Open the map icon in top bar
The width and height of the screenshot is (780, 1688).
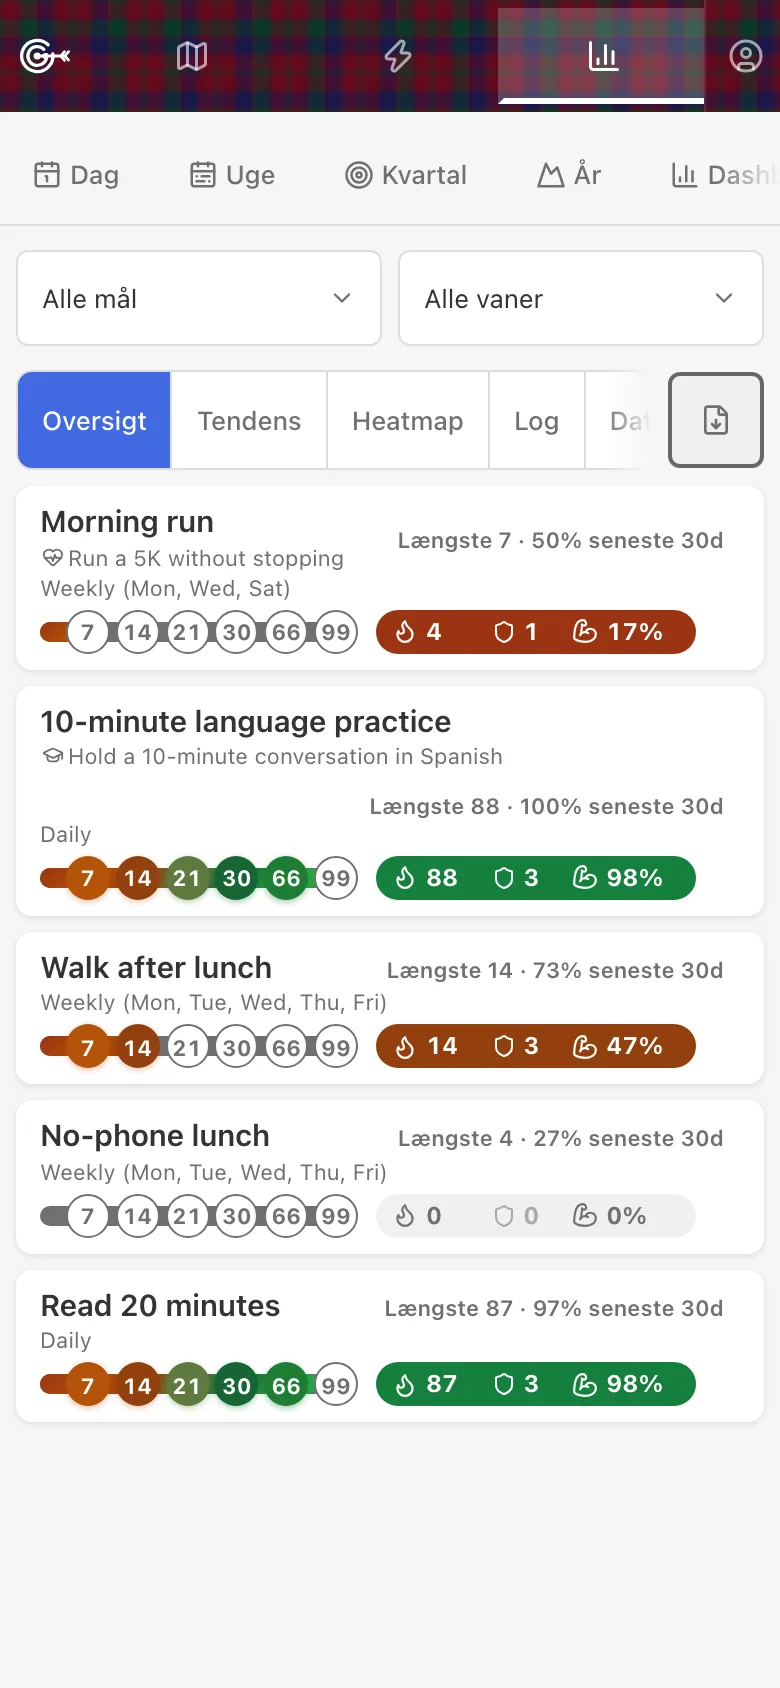192,56
